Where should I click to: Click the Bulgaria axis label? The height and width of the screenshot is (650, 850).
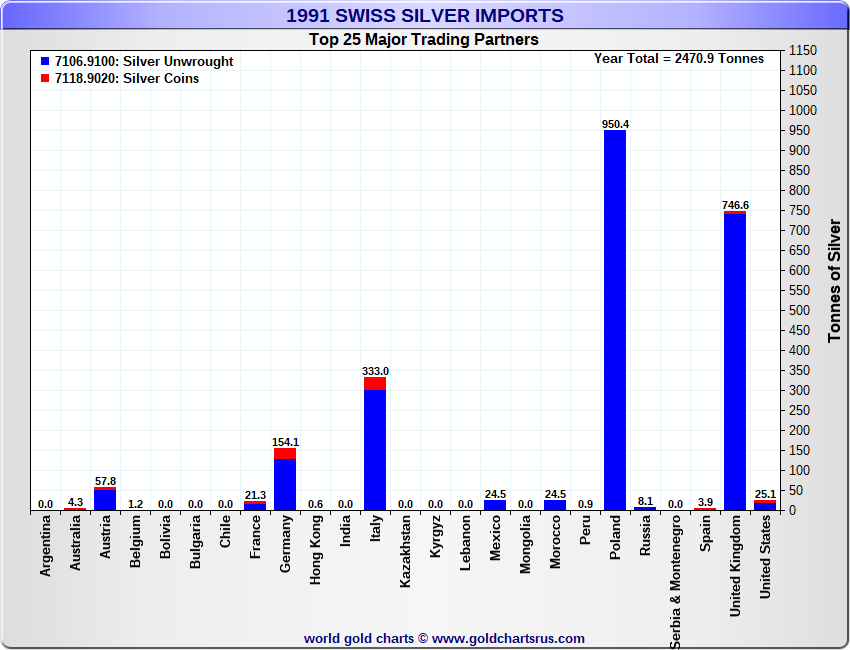pos(195,542)
